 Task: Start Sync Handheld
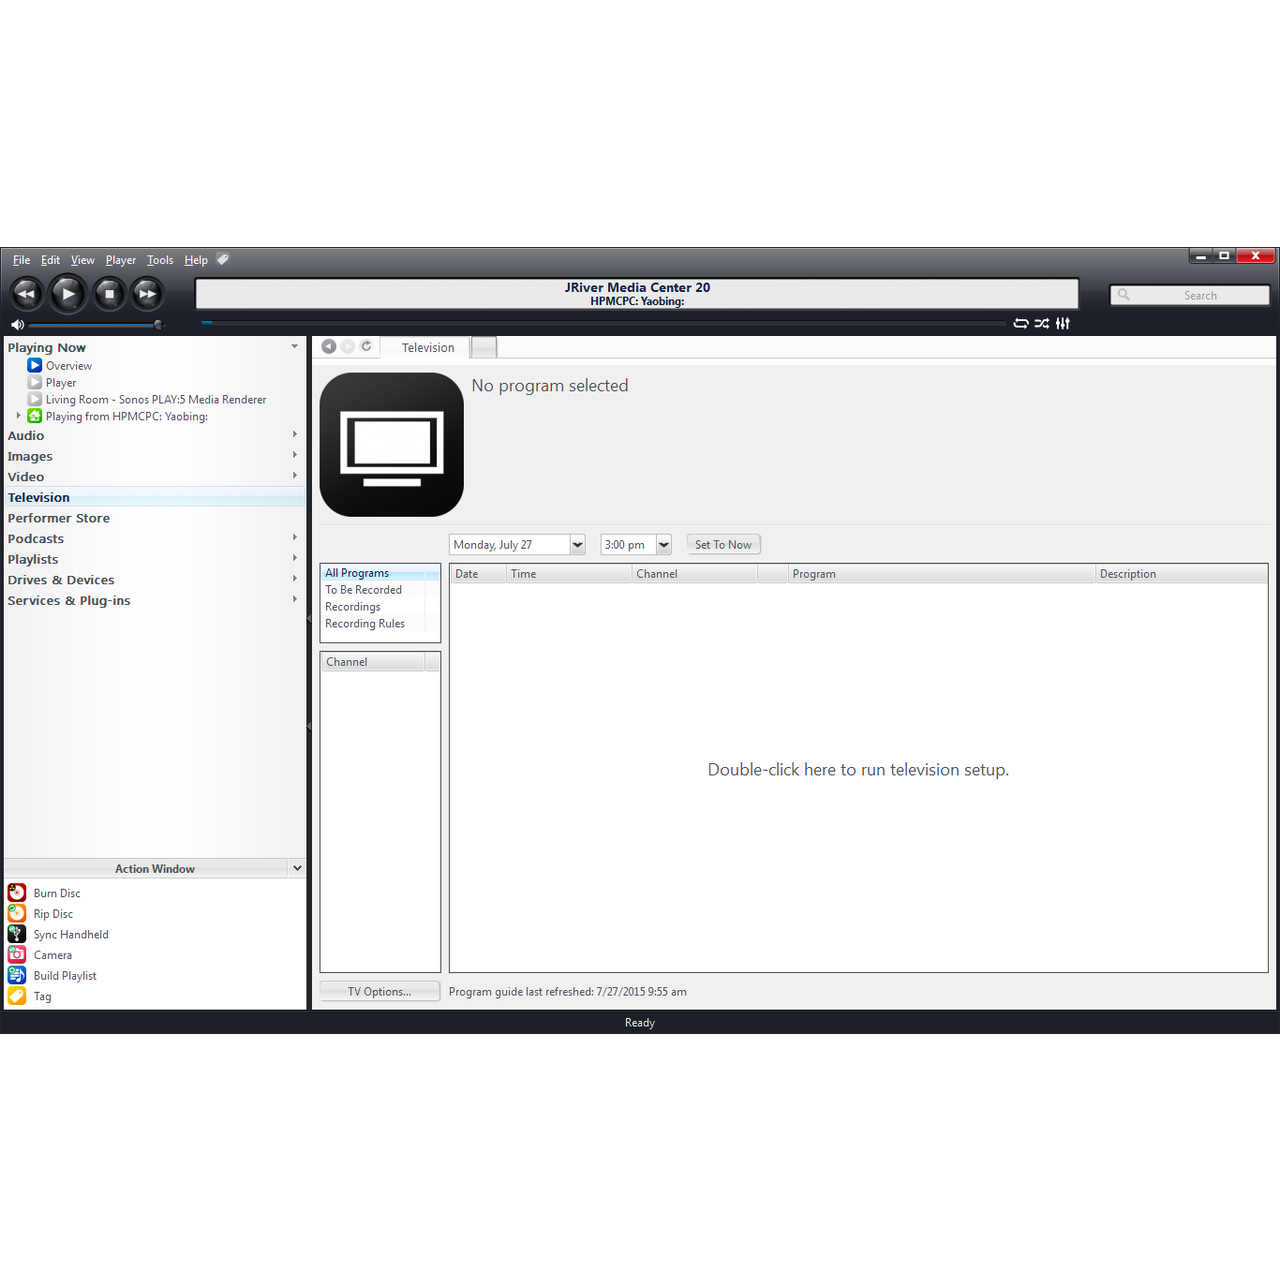pos(71,934)
